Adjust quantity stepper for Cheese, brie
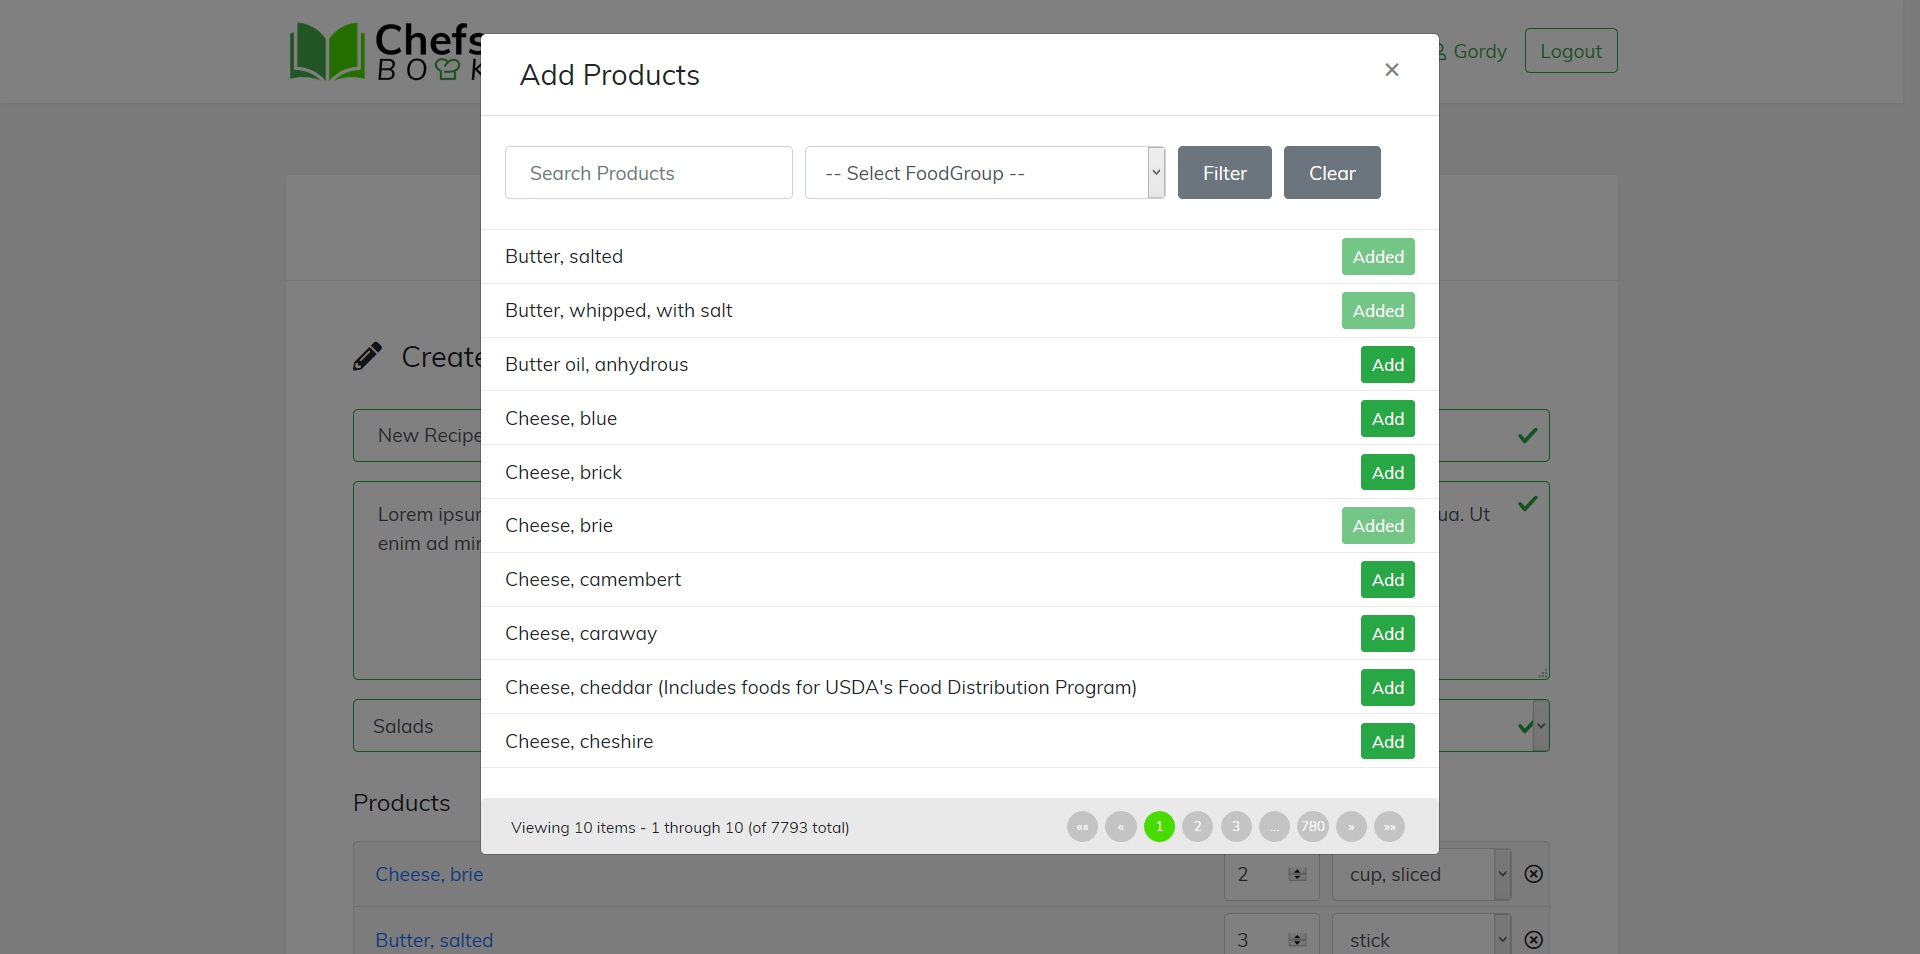The image size is (1920, 954). (1298, 874)
